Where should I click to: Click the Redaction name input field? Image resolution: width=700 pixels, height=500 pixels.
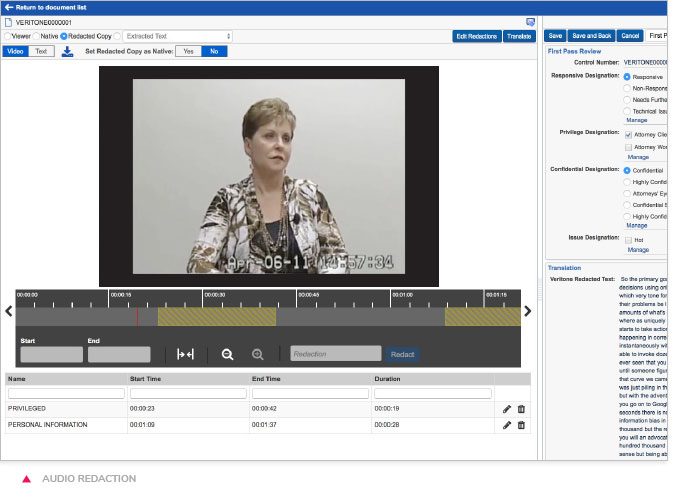point(336,354)
